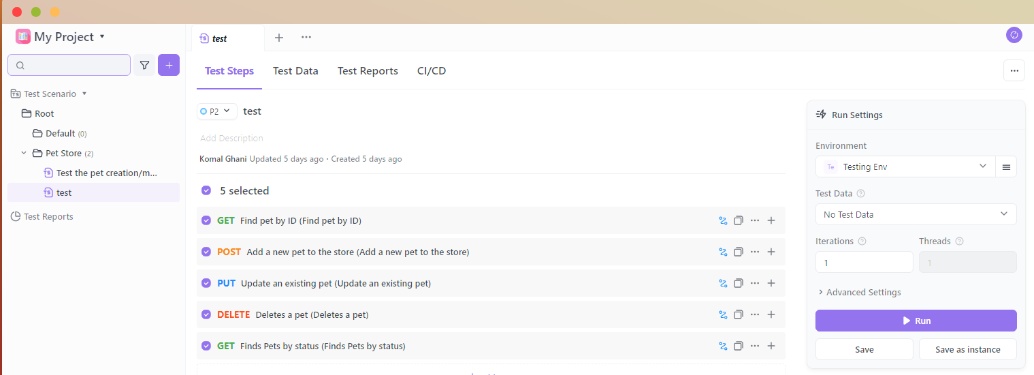Copy the Add a new pet step

(739, 252)
